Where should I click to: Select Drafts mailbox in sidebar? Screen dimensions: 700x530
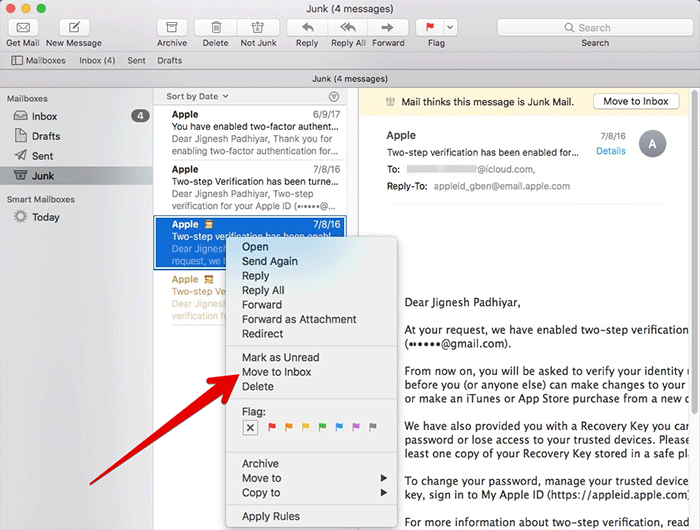tap(76, 136)
